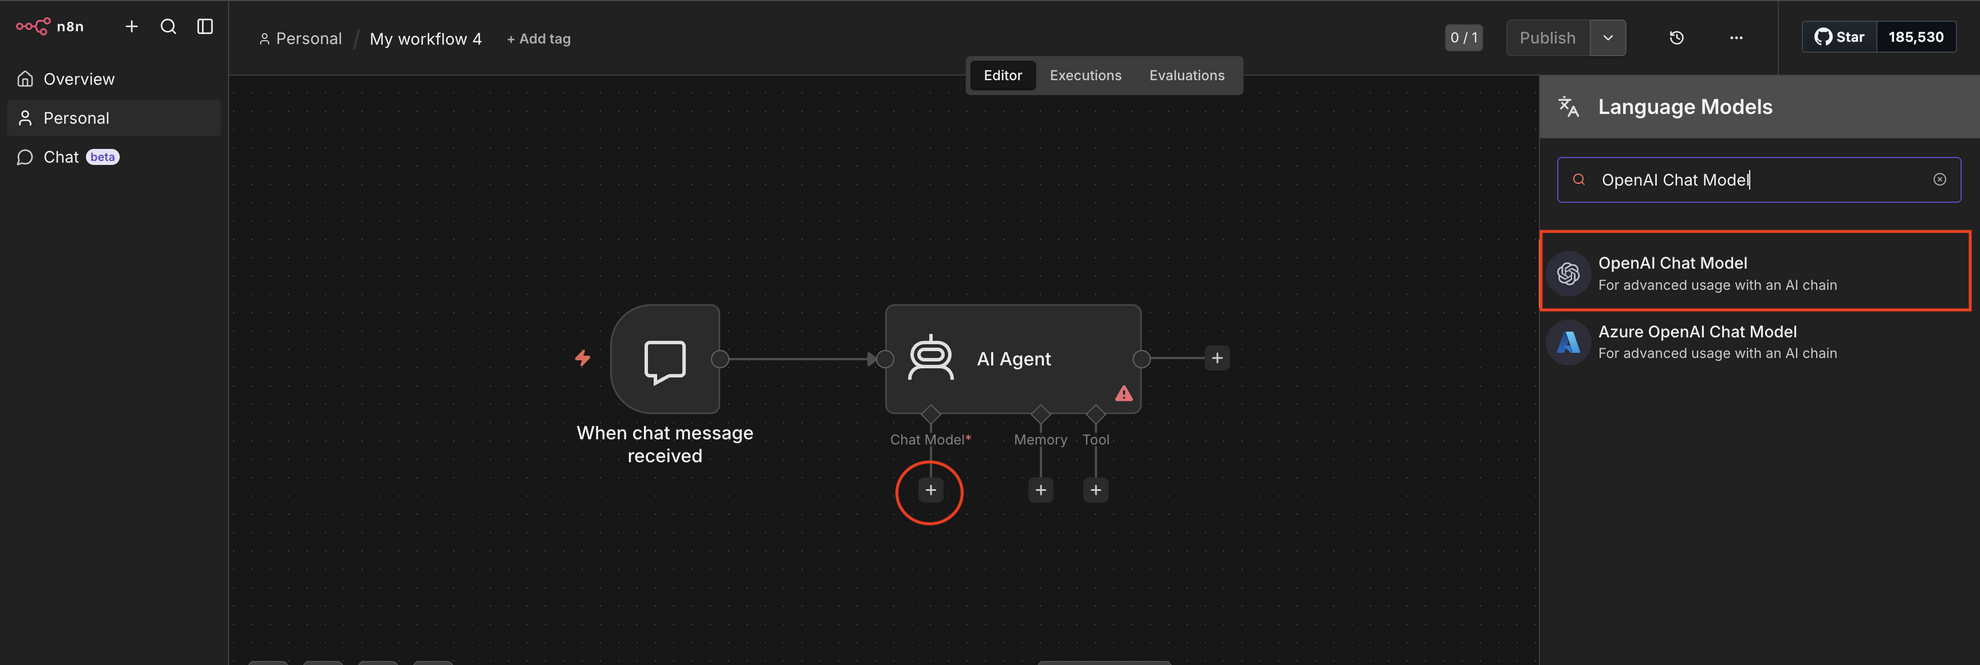Click the GitHub Star button

(1840, 37)
